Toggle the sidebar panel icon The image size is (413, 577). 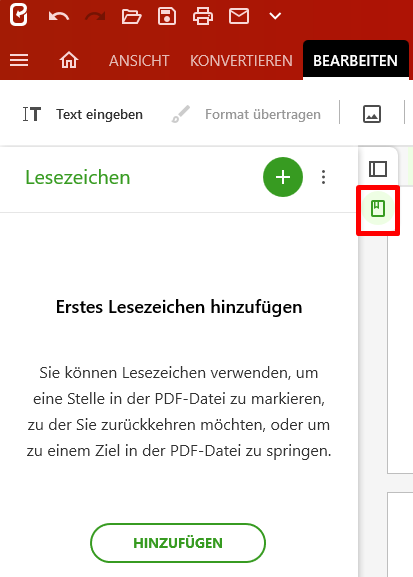coord(378,169)
